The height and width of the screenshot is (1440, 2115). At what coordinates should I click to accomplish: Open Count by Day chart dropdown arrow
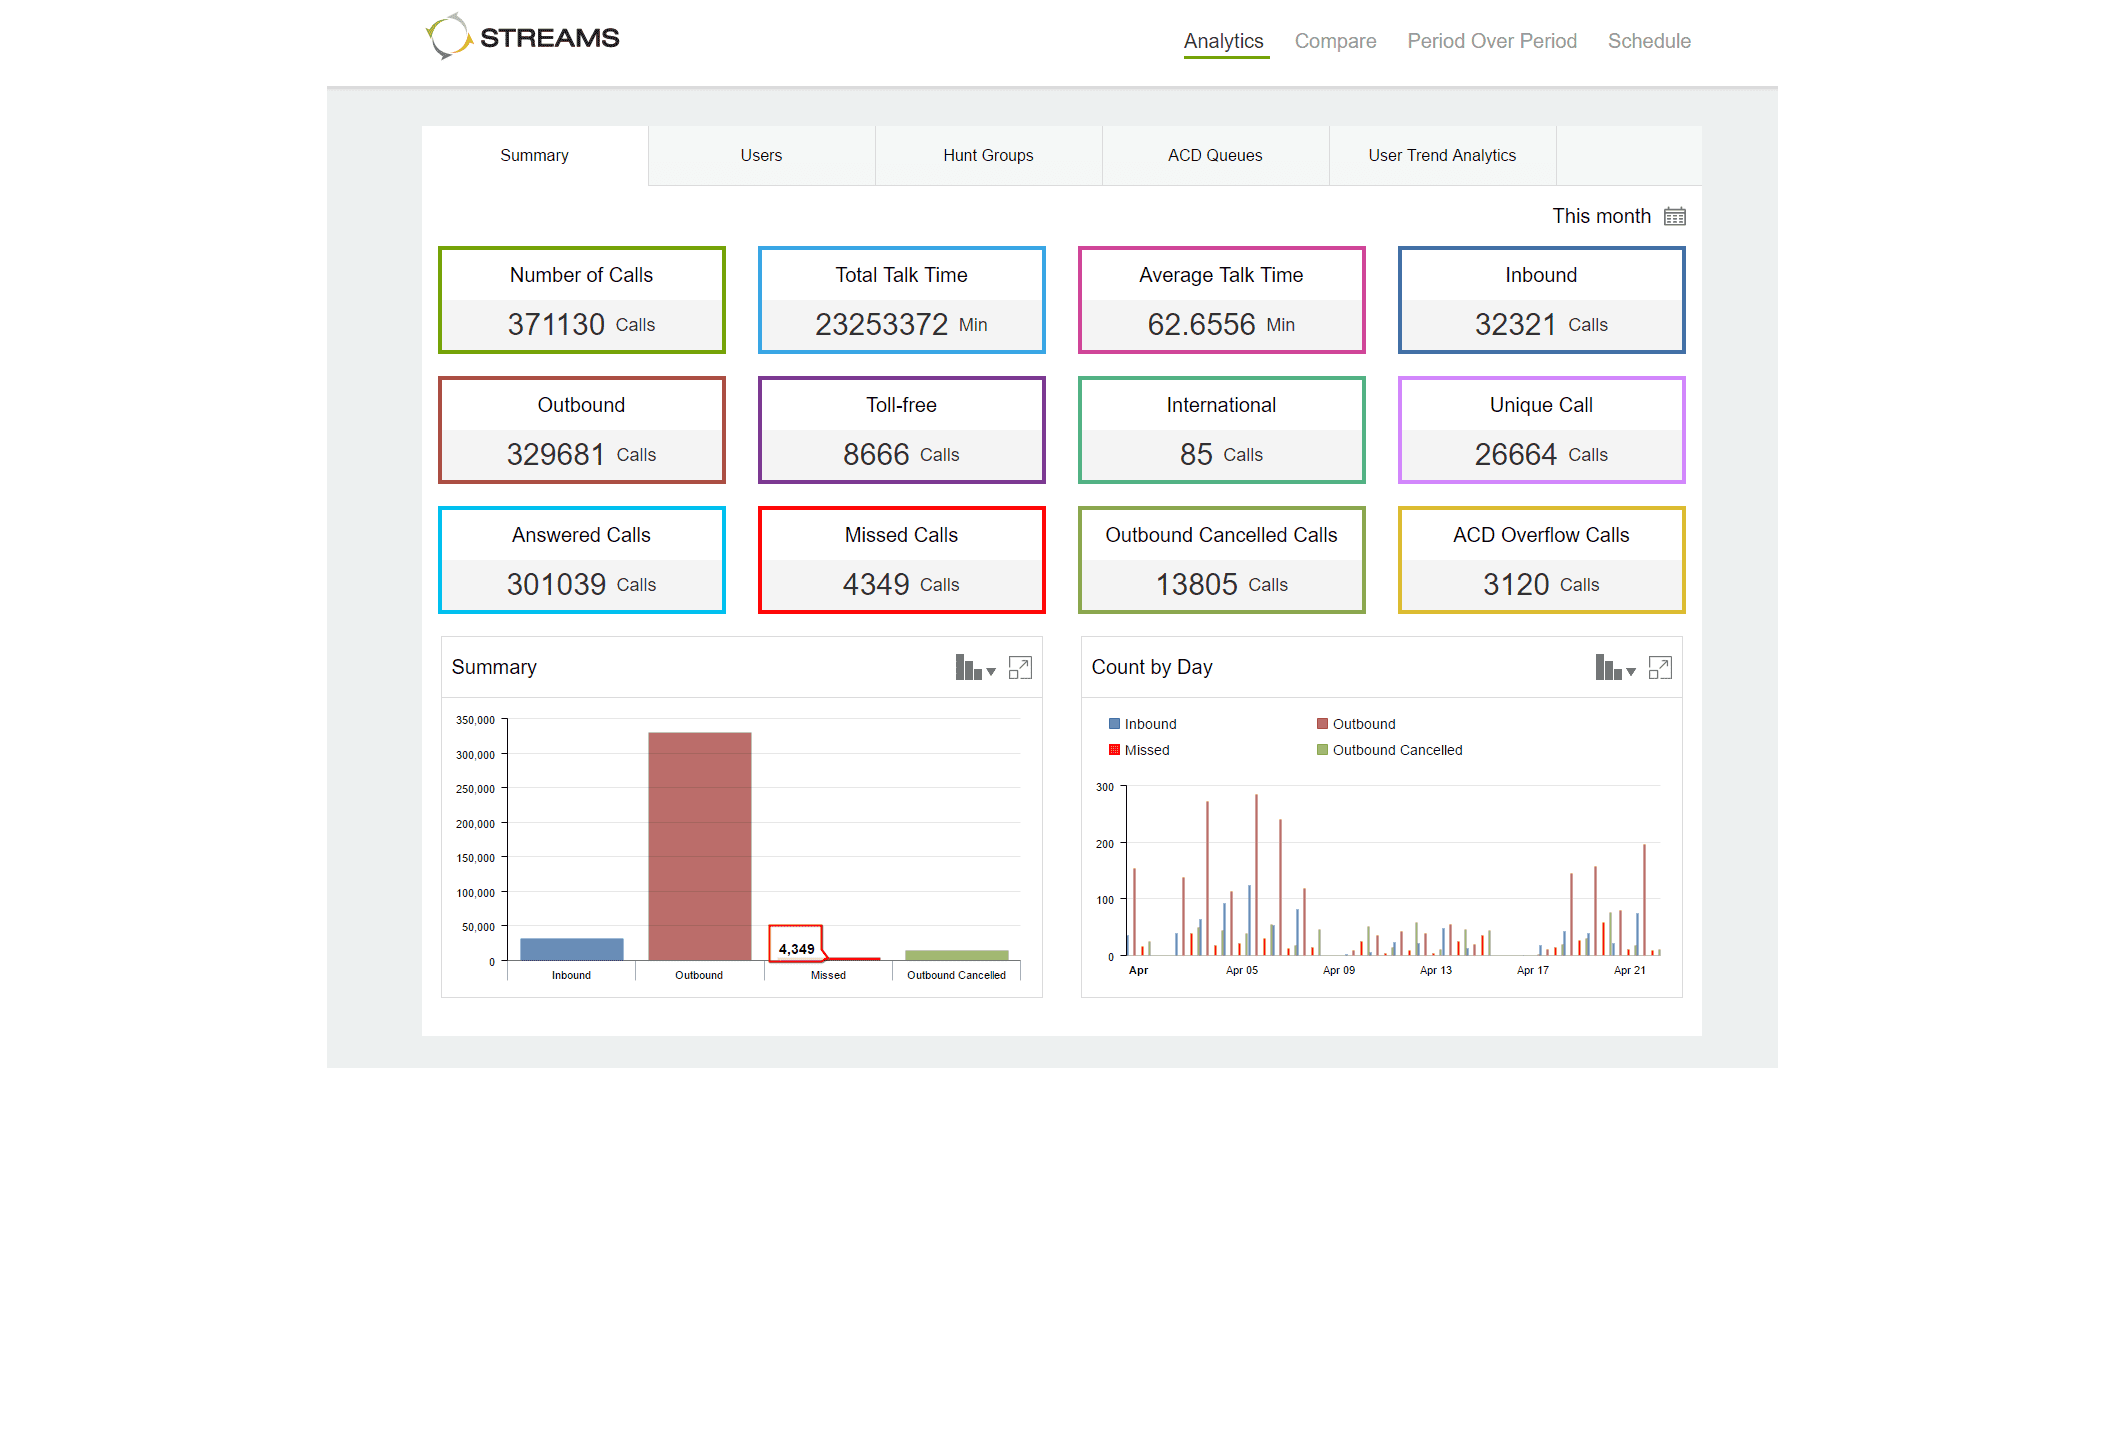coord(1631,672)
